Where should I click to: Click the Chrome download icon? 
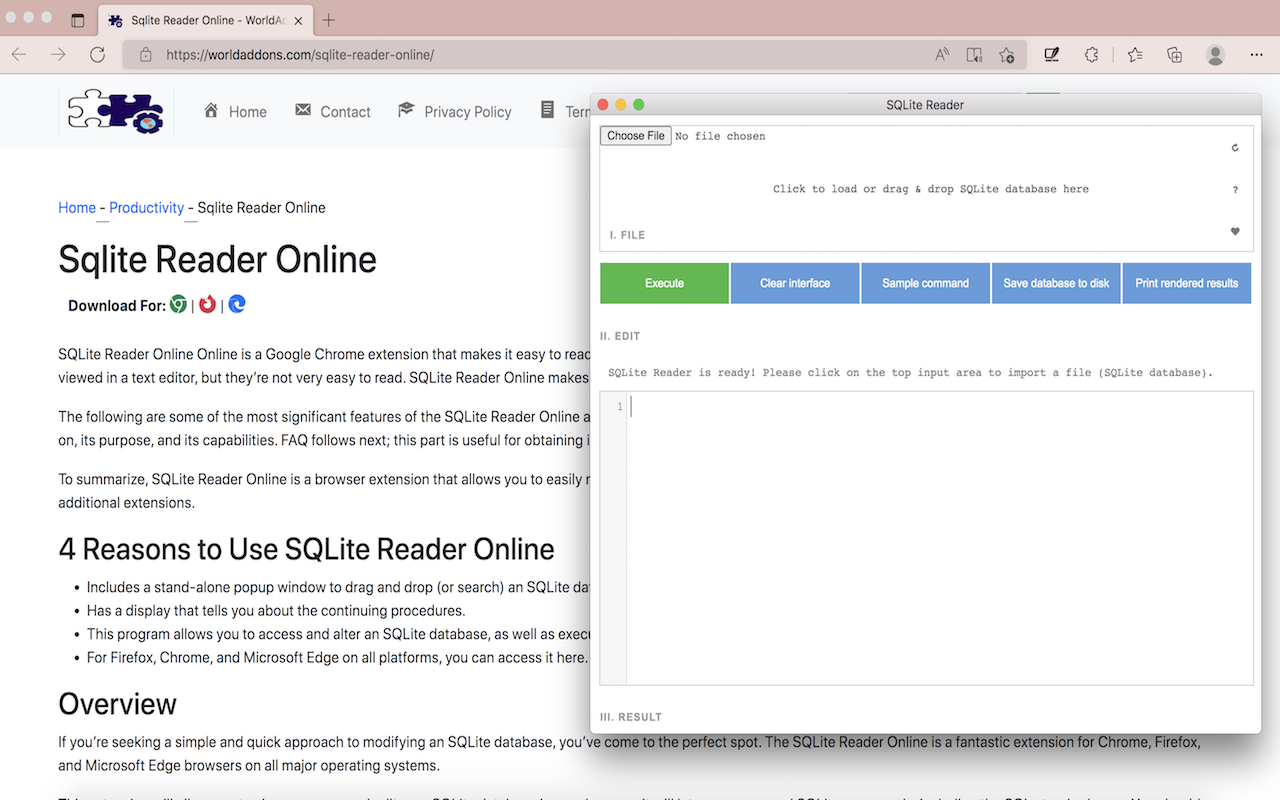(178, 304)
